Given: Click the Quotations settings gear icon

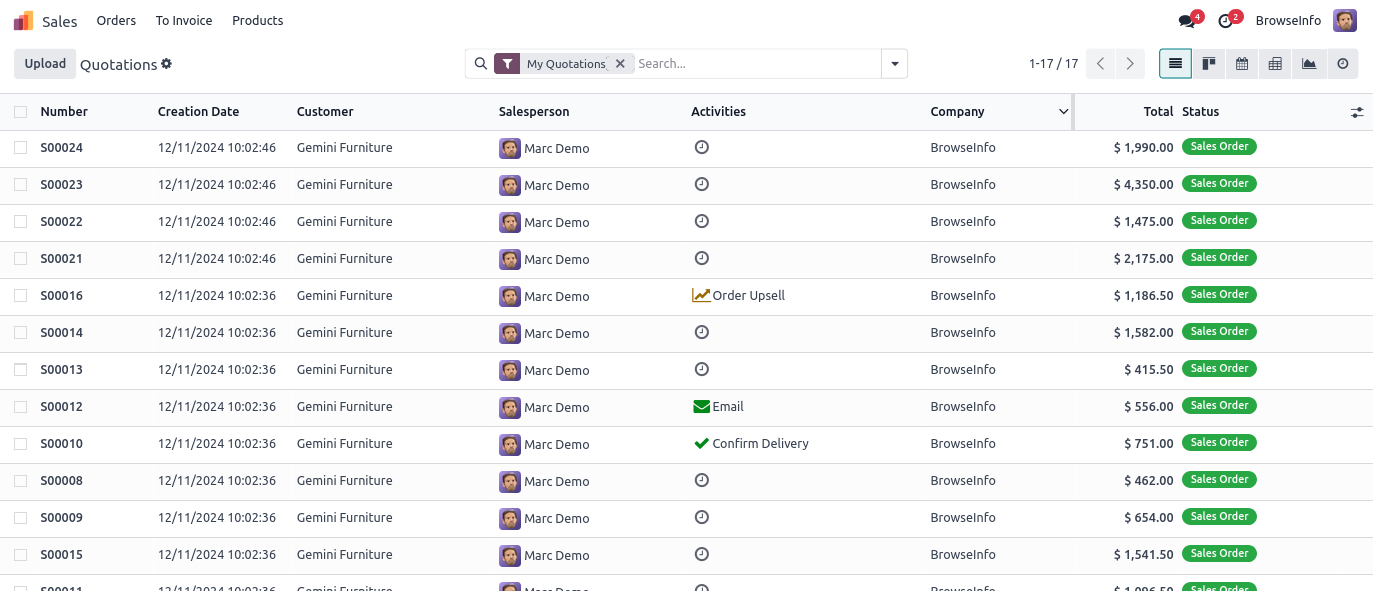Looking at the screenshot, I should coord(167,64).
